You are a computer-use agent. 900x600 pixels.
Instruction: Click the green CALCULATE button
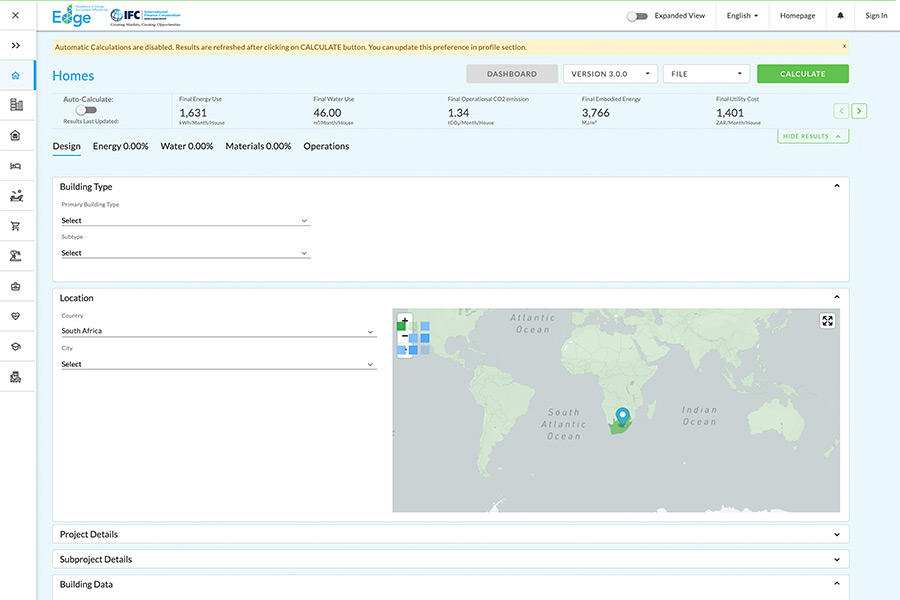[802, 74]
